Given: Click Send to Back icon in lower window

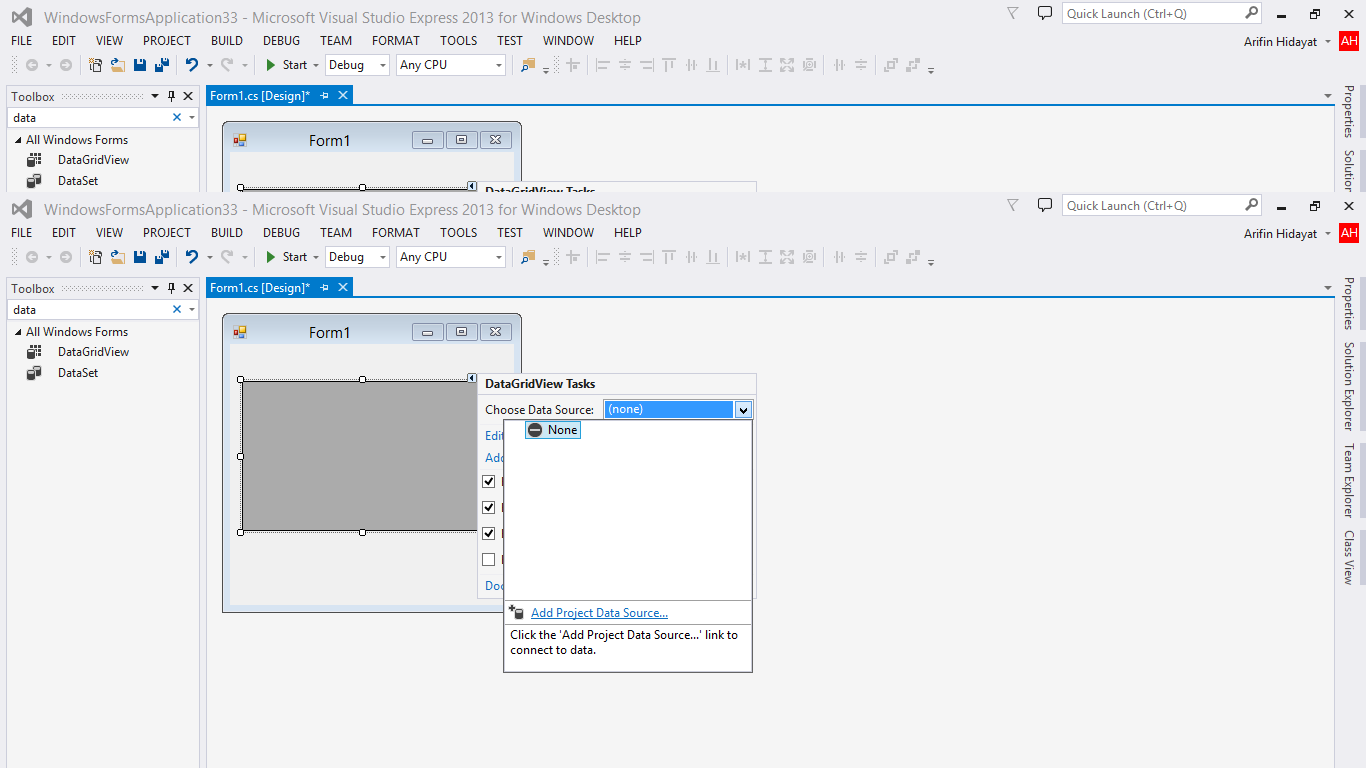Looking at the screenshot, I should pos(913,257).
